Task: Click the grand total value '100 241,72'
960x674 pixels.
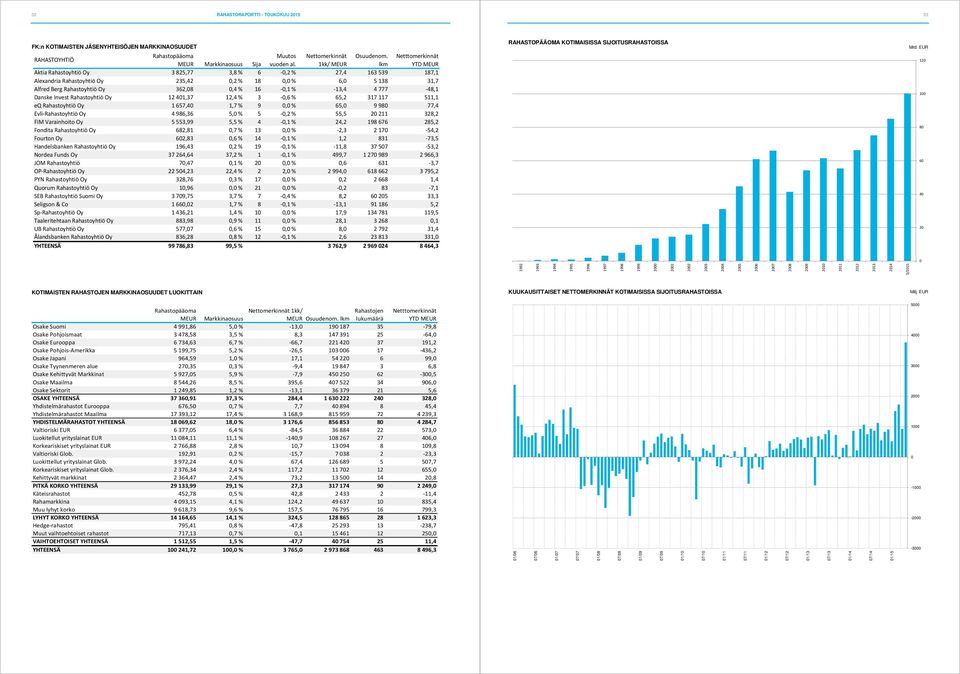Action: pyautogui.click(x=182, y=550)
